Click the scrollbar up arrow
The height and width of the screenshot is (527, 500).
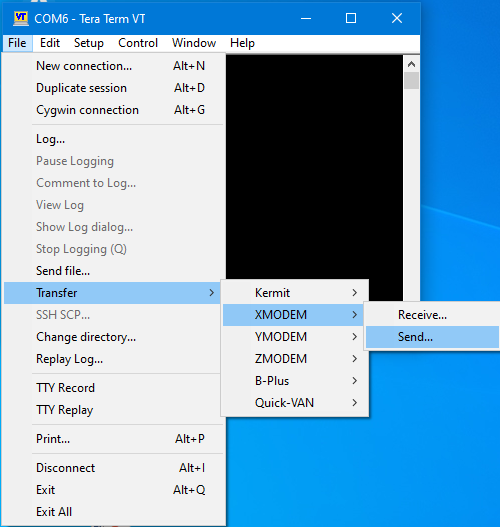[x=411, y=64]
